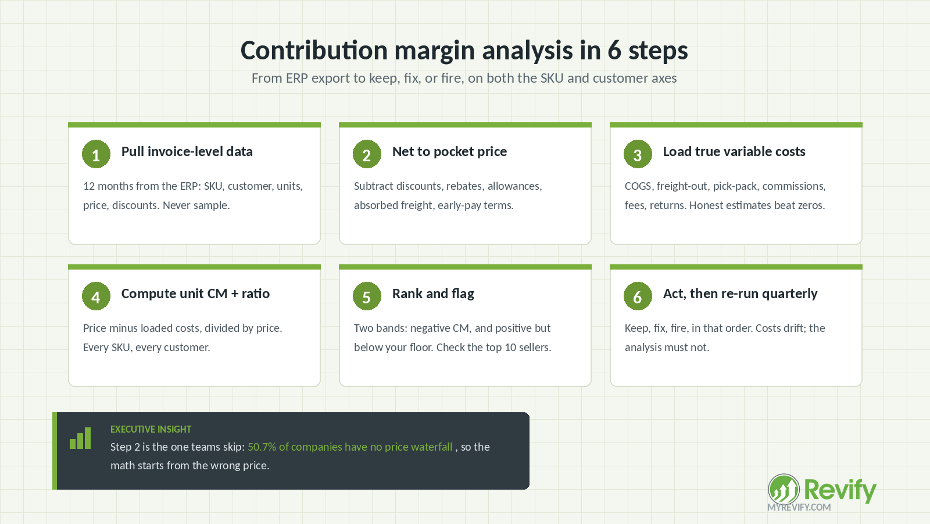Image resolution: width=930 pixels, height=524 pixels.
Task: Select the Pull invoice-level data heading
Action: pyautogui.click(x=187, y=151)
